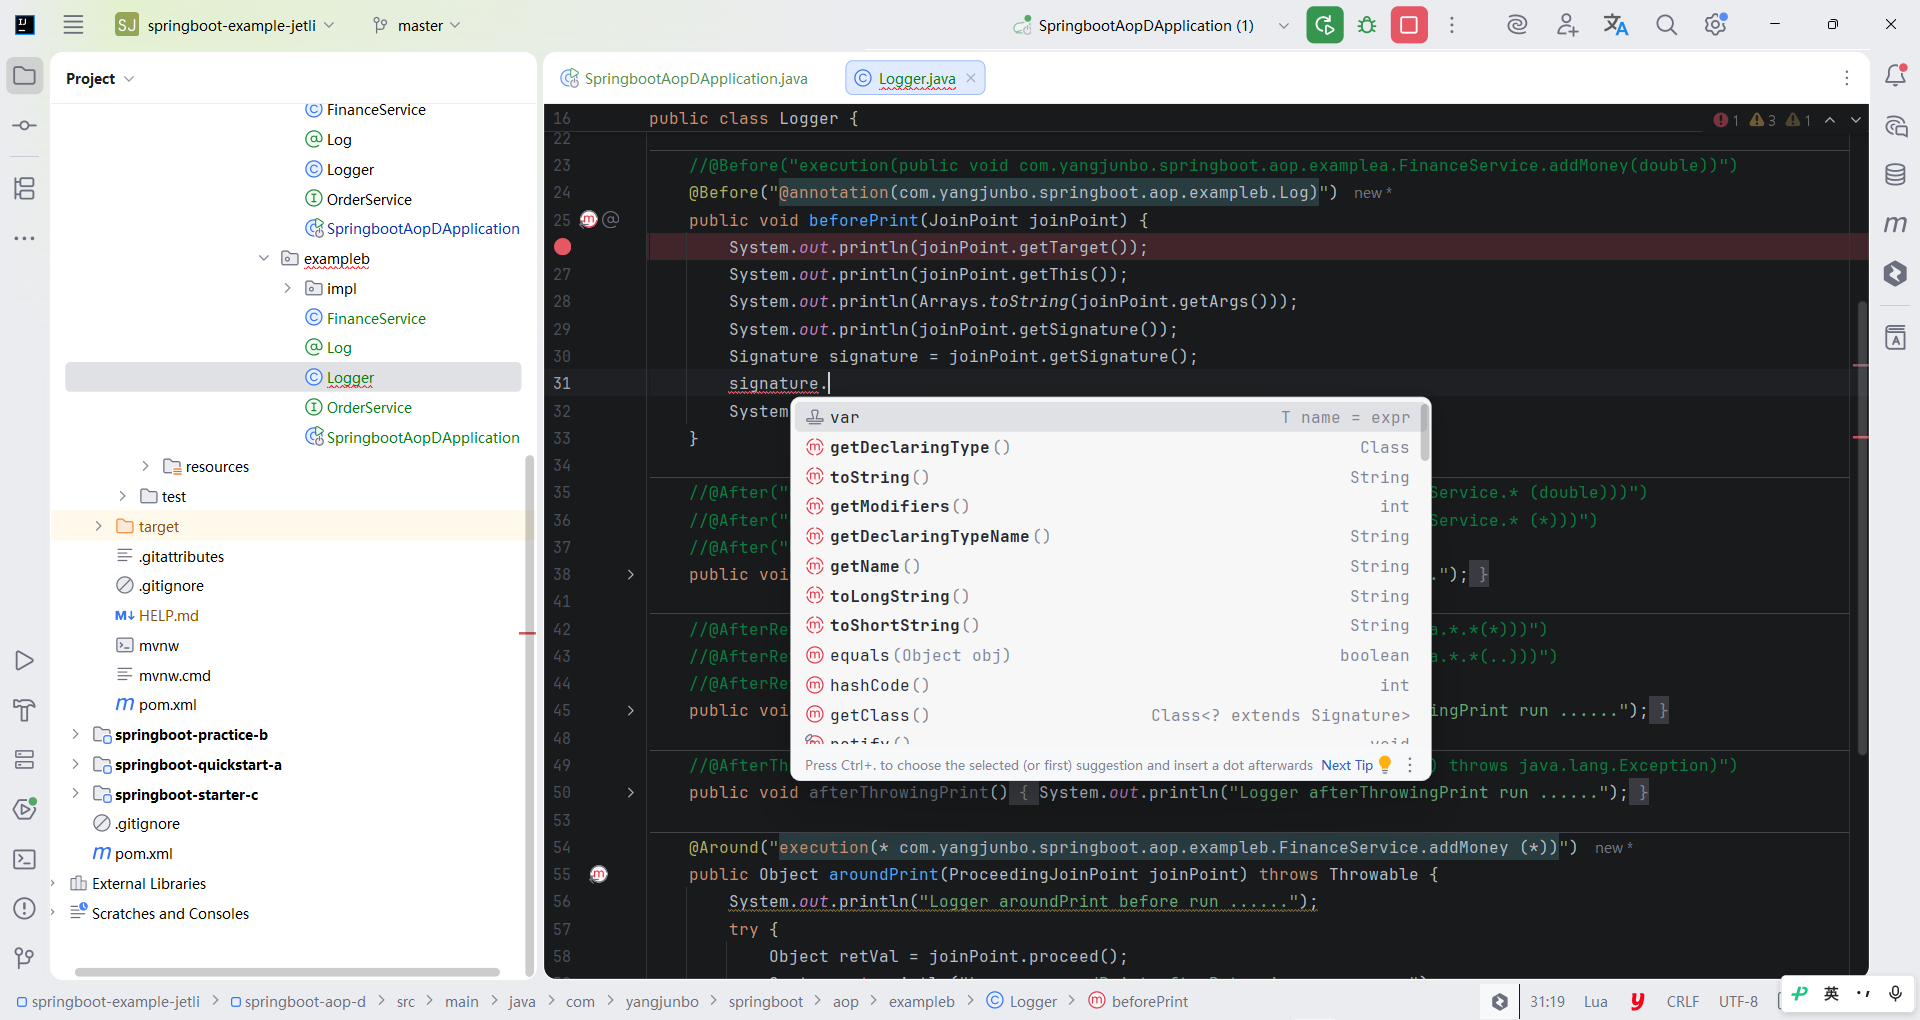Viewport: 1920px width, 1020px height.
Task: Stop the running application
Action: point(1409,25)
